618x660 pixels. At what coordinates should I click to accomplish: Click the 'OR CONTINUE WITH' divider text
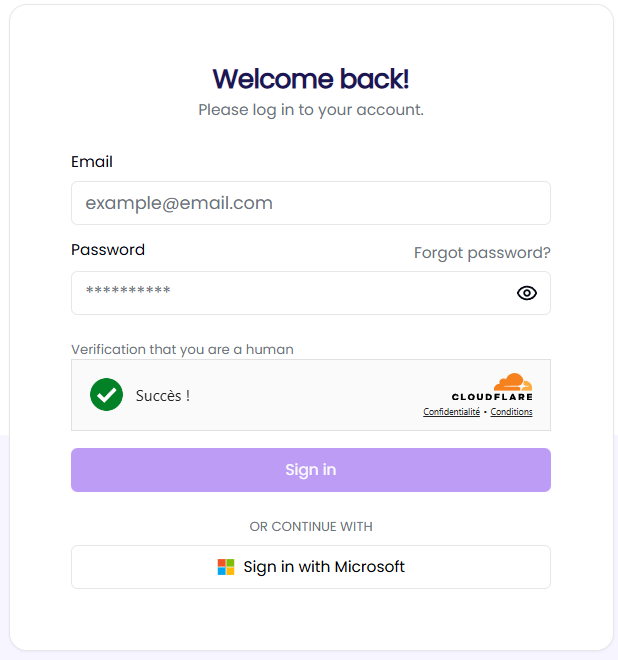[311, 526]
